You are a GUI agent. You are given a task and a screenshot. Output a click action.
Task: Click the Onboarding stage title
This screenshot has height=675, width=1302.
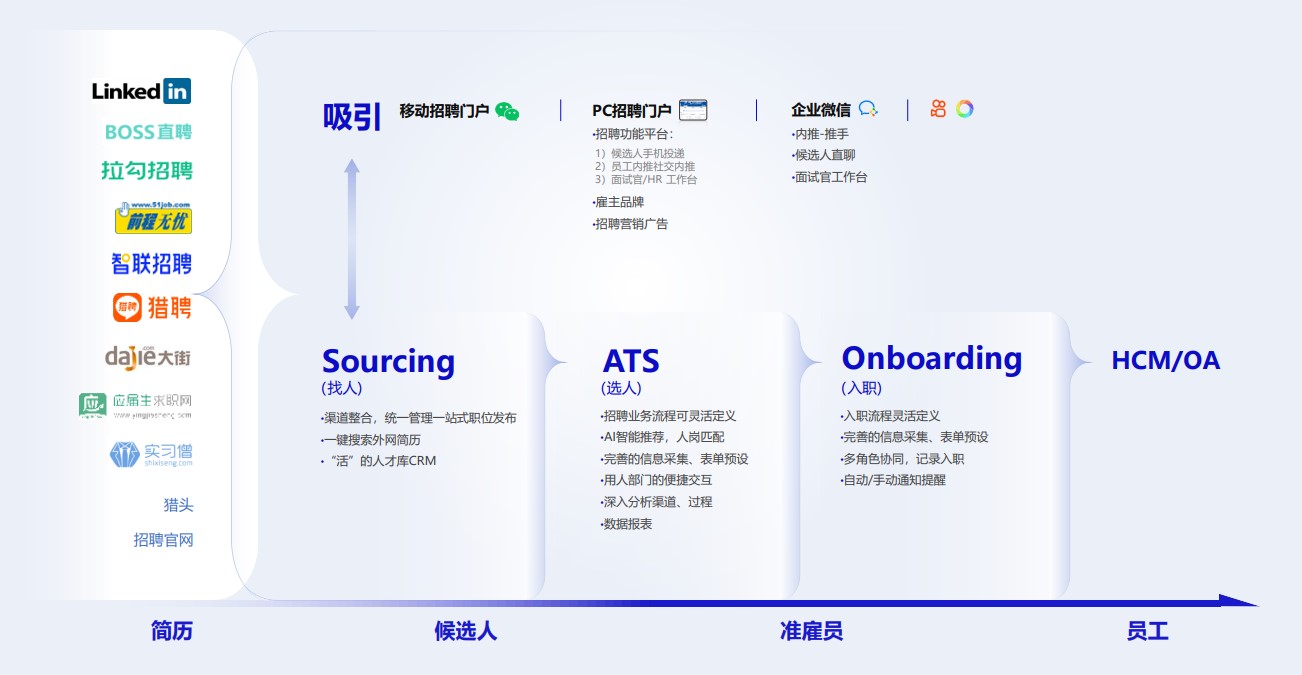pos(931,358)
